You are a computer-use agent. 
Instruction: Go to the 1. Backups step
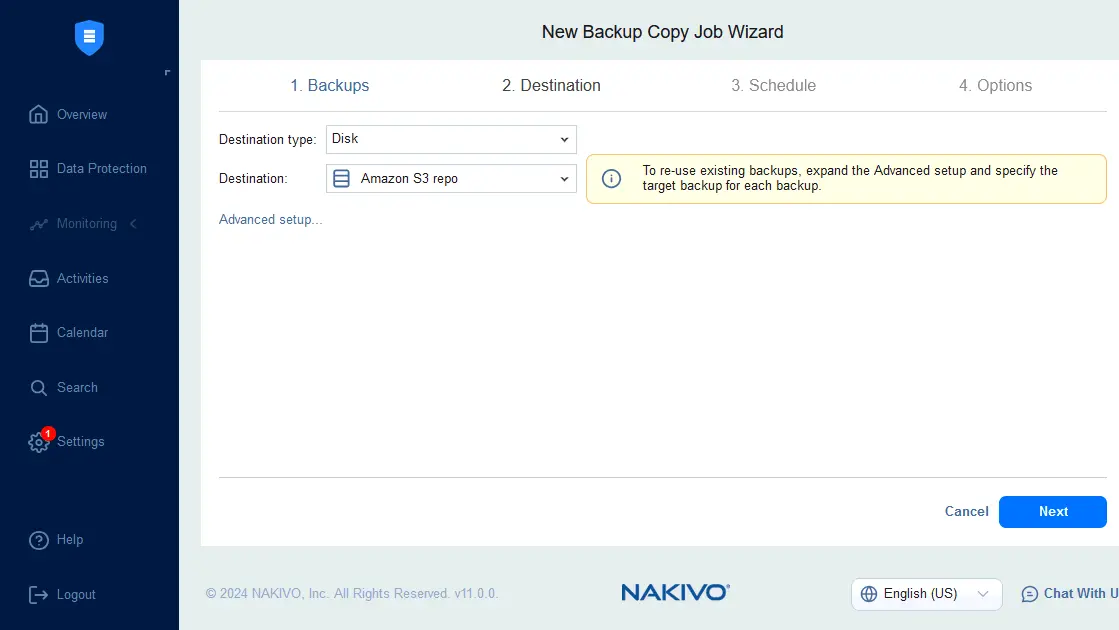[x=330, y=86]
